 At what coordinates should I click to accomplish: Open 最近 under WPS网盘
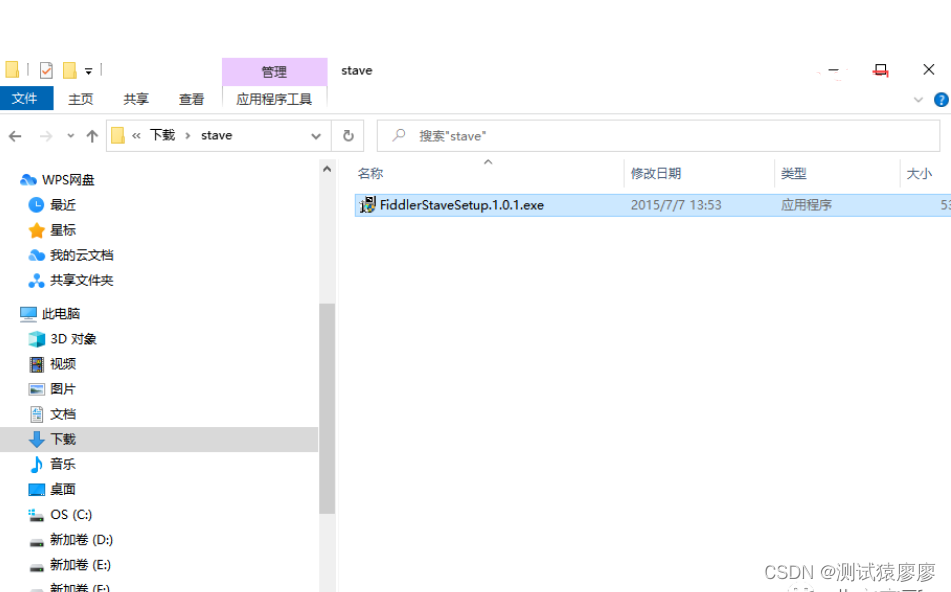(x=62, y=205)
